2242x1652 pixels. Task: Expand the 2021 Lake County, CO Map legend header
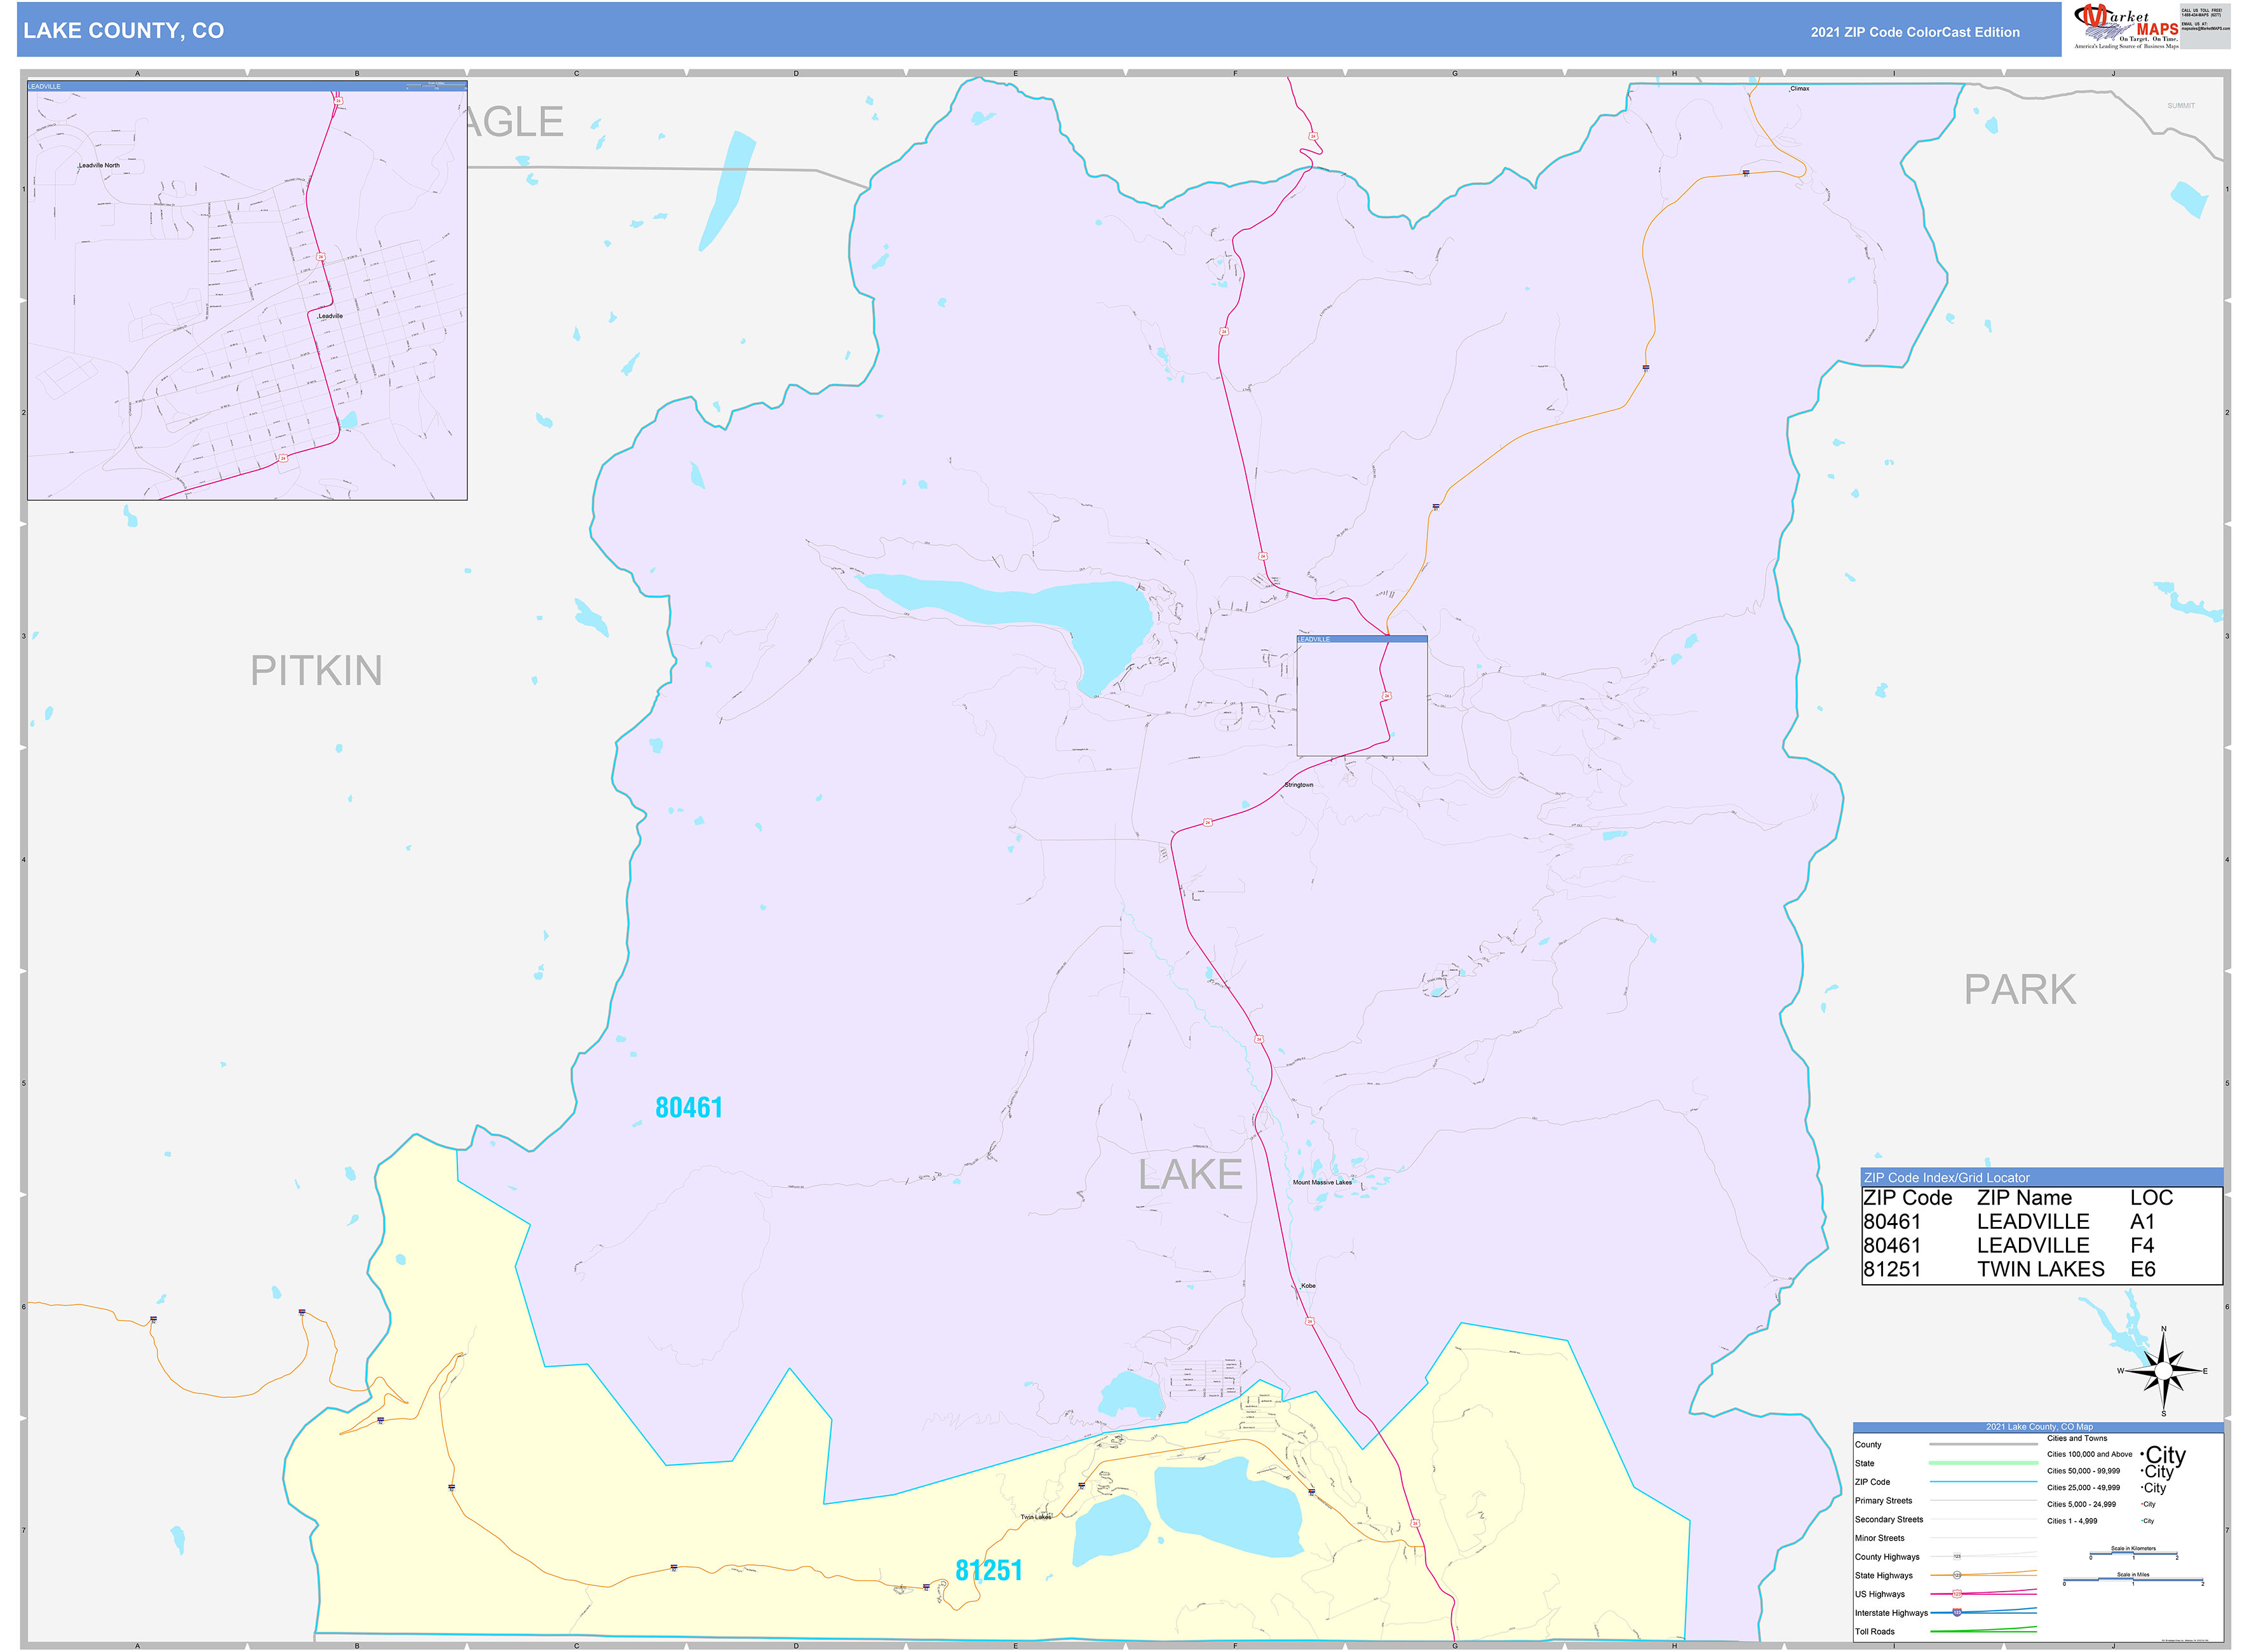pyautogui.click(x=2039, y=1427)
